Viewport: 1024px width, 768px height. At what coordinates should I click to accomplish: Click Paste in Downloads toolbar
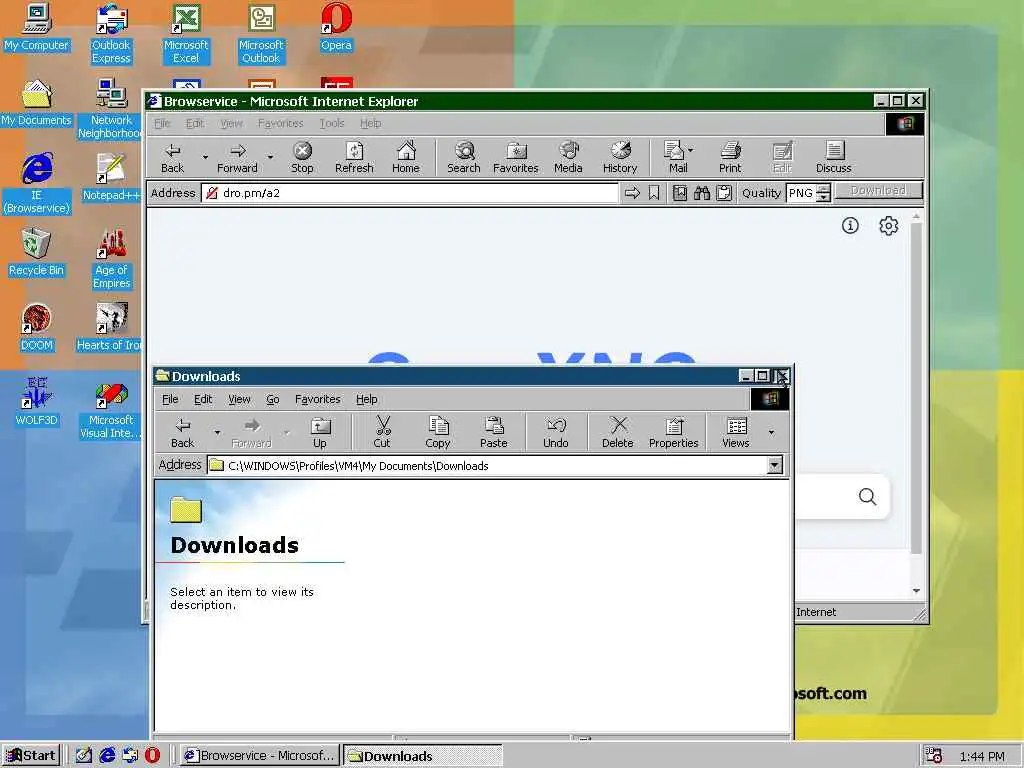pos(494,433)
